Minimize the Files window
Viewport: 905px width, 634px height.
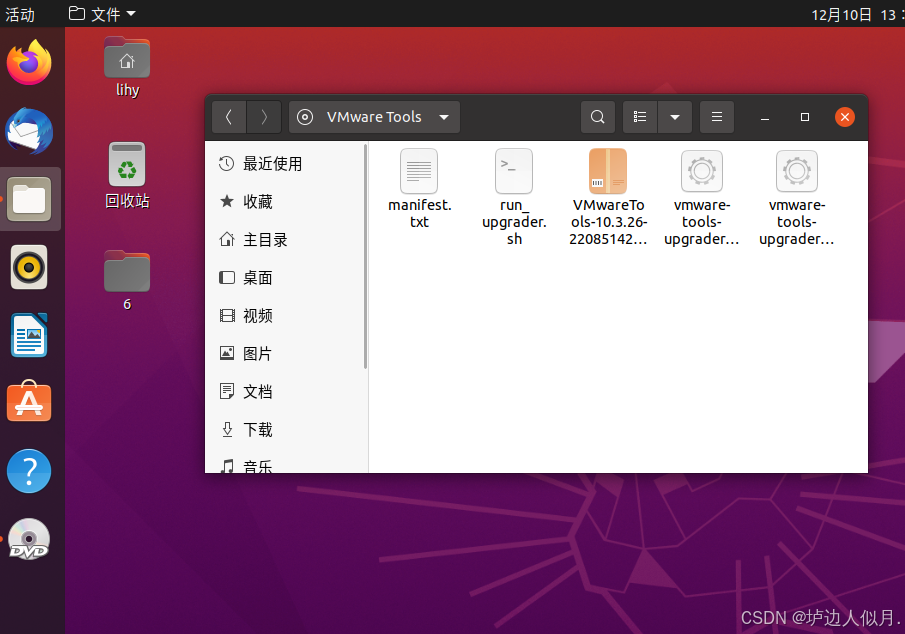pyautogui.click(x=765, y=117)
